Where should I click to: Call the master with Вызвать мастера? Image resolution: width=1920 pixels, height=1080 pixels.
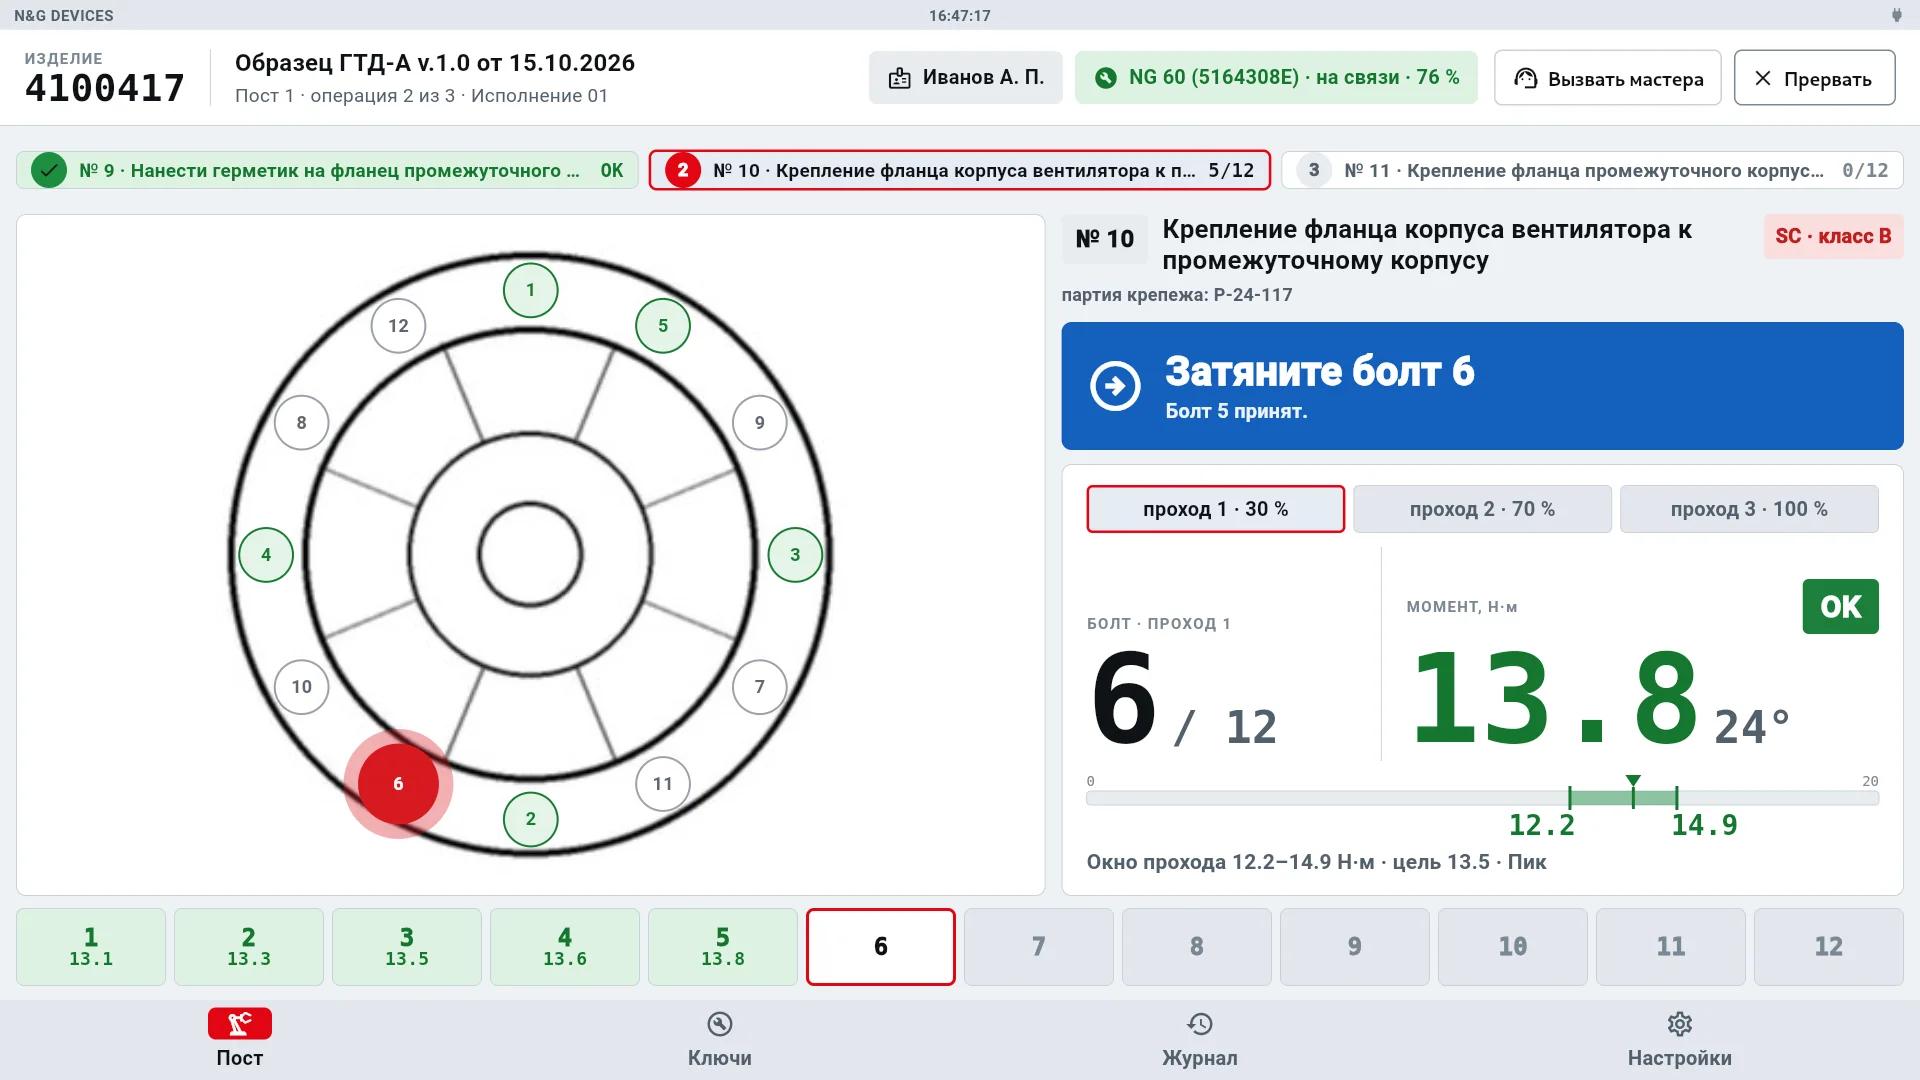pyautogui.click(x=1607, y=78)
